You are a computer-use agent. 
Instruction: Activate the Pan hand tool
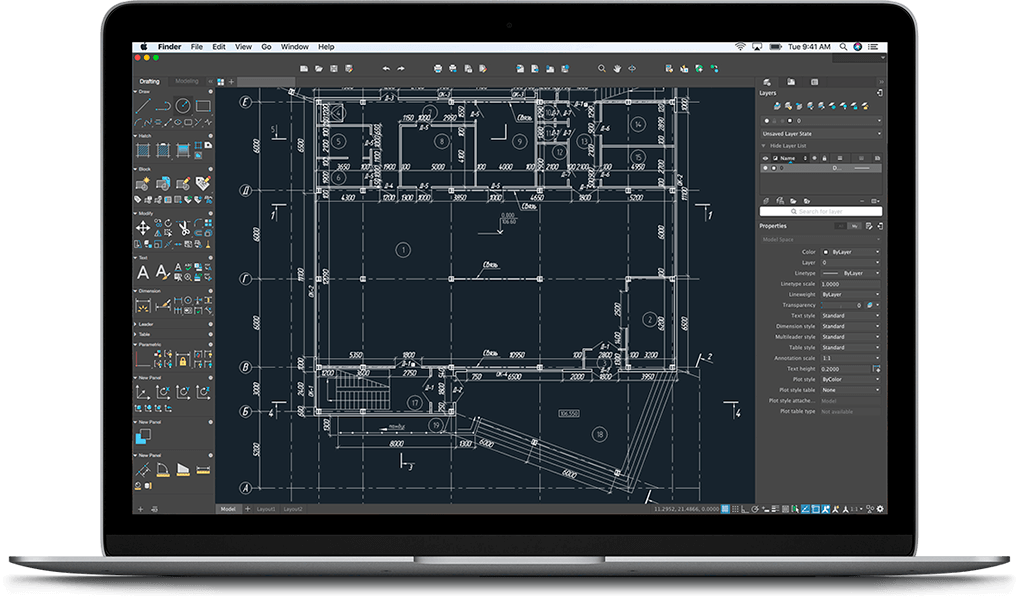(617, 69)
